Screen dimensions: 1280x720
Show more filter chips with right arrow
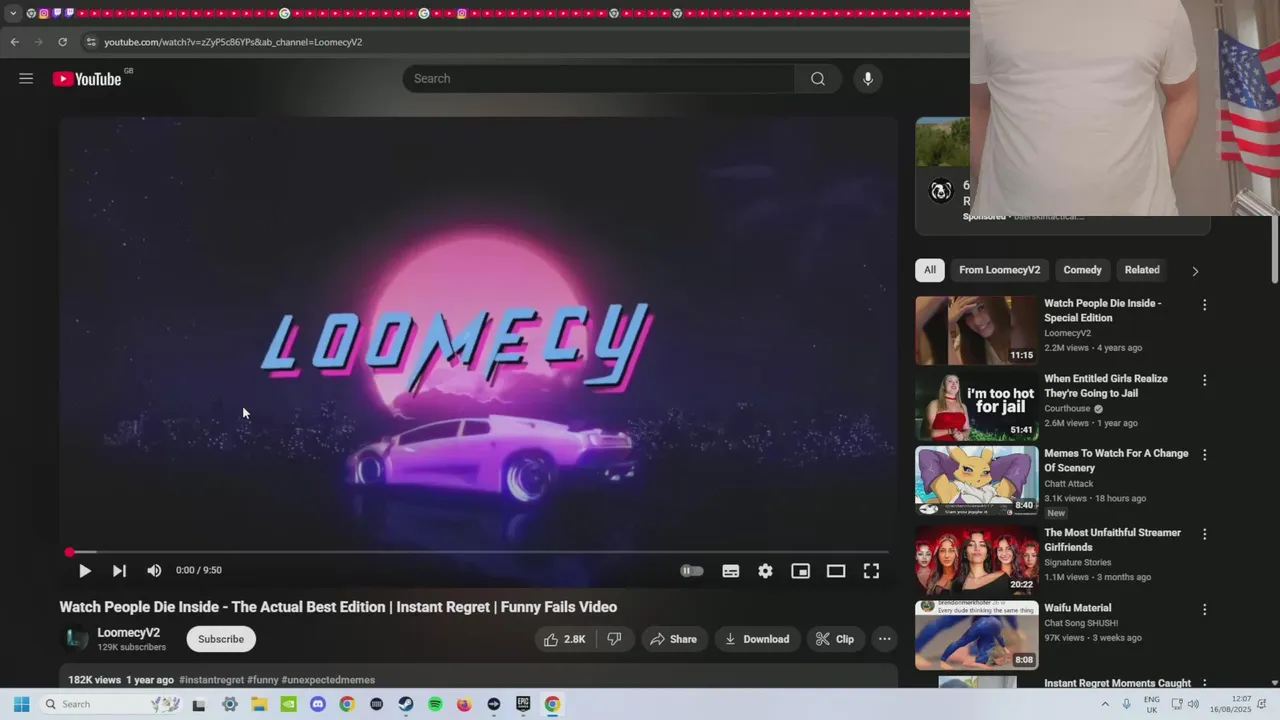(x=1195, y=271)
